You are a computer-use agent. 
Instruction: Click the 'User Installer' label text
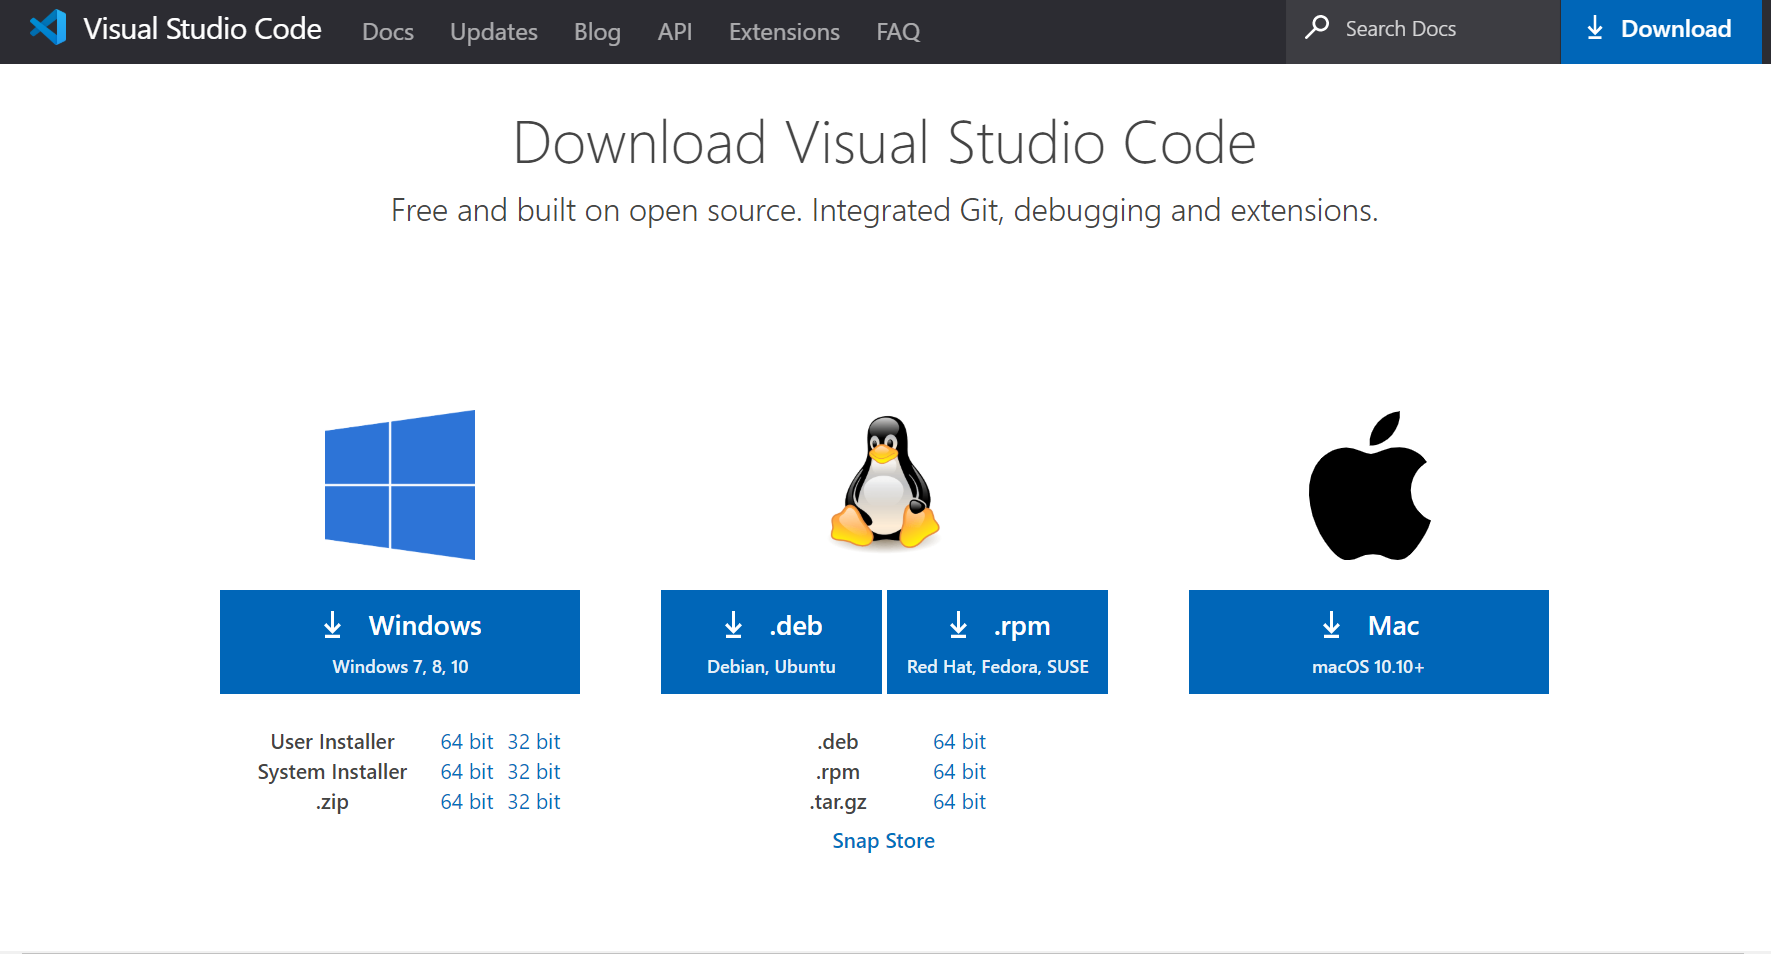tap(332, 742)
